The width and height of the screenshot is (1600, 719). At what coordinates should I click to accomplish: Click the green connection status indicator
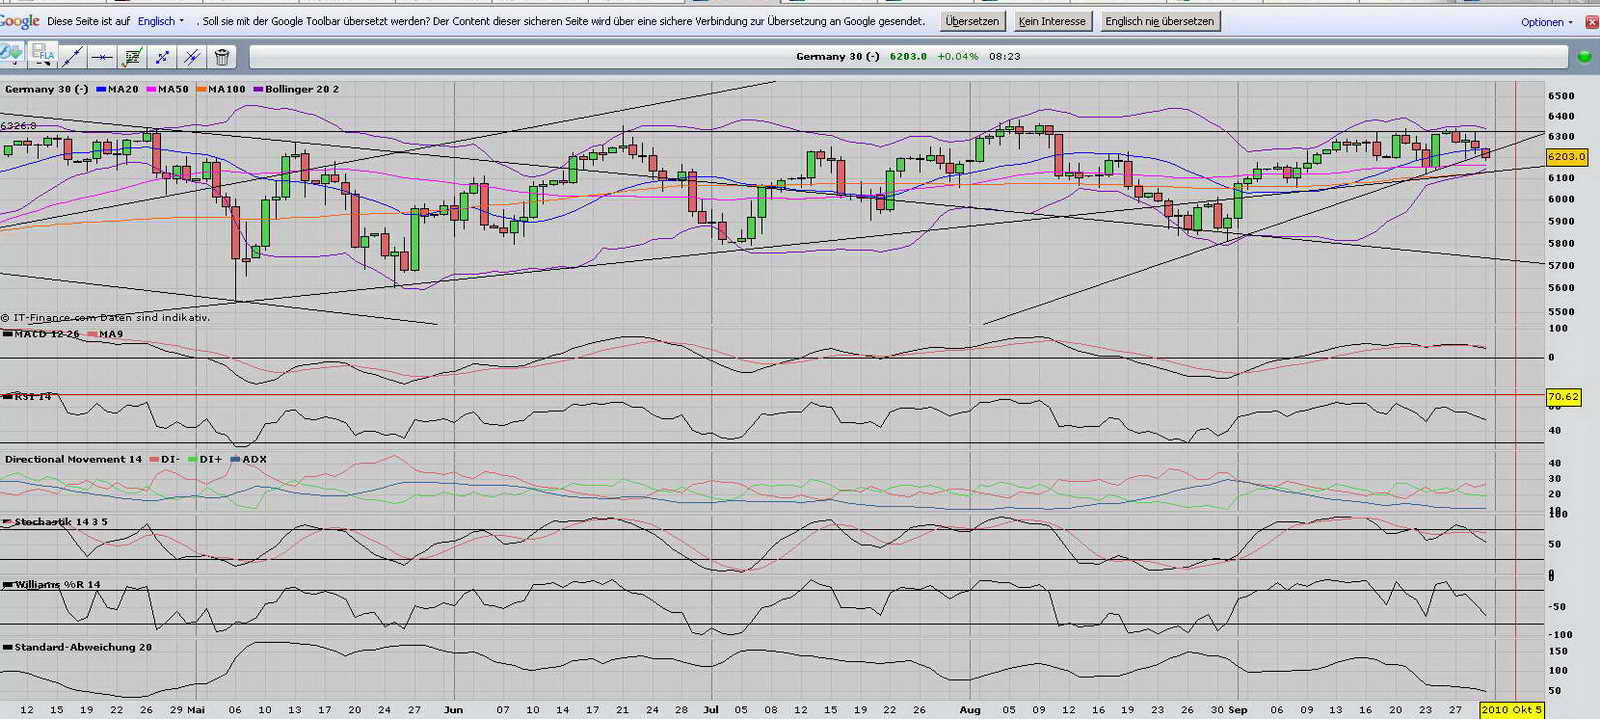(1584, 57)
